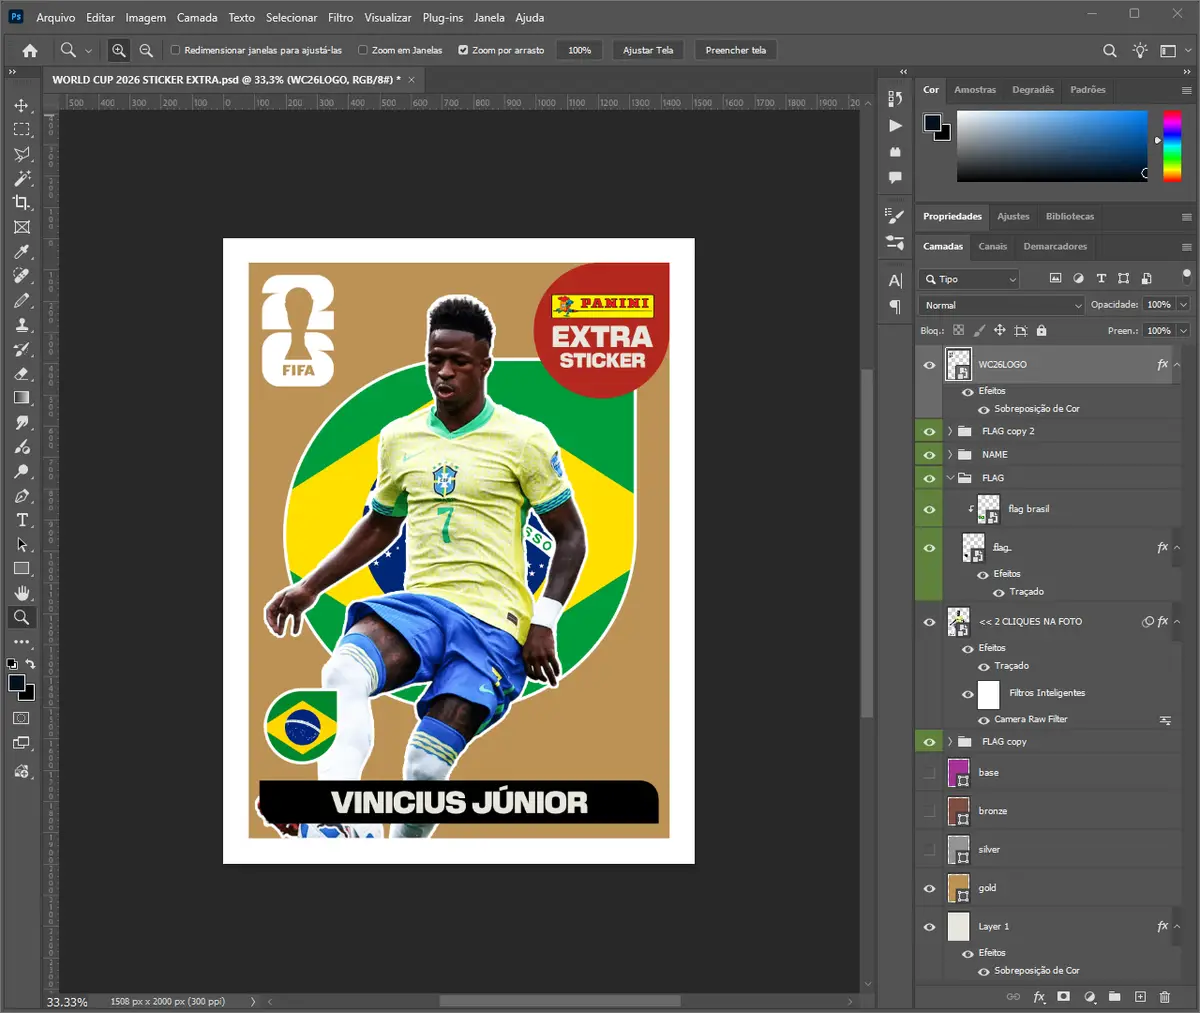This screenshot has height=1013, width=1200.
Task: Select the Rectangular Marquee tool
Action: 22,130
